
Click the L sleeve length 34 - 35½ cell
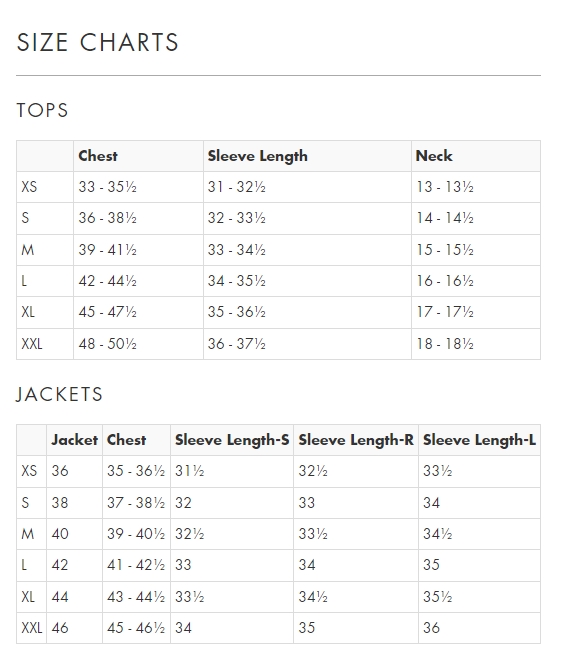[236, 281]
